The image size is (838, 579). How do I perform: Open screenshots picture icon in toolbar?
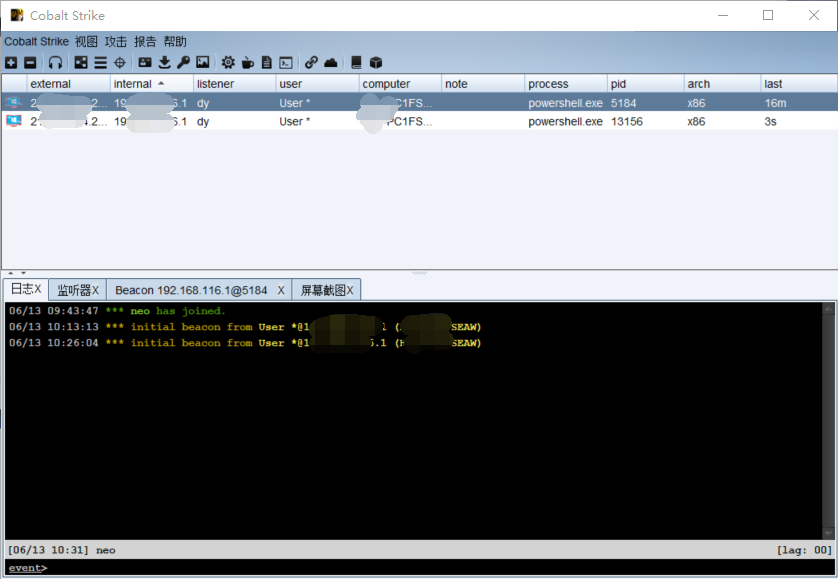203,63
